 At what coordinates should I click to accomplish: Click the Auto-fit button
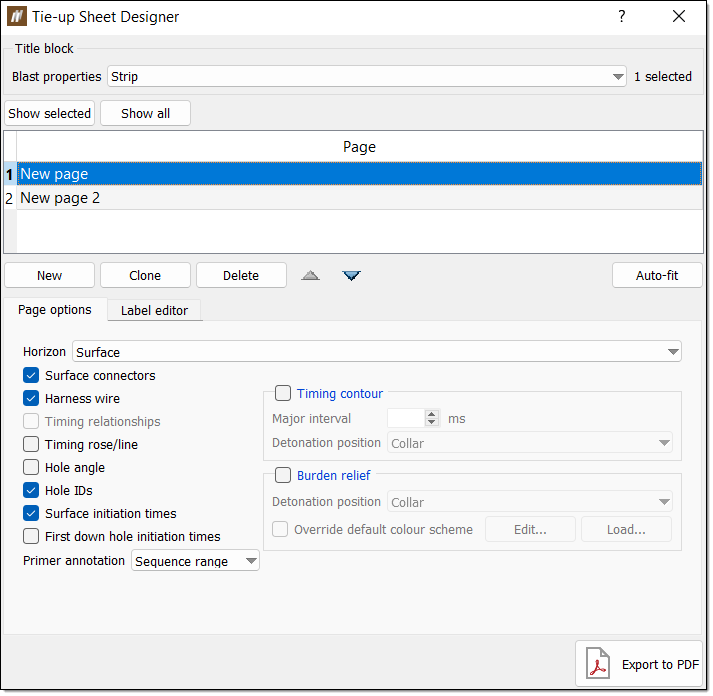[x=658, y=276]
